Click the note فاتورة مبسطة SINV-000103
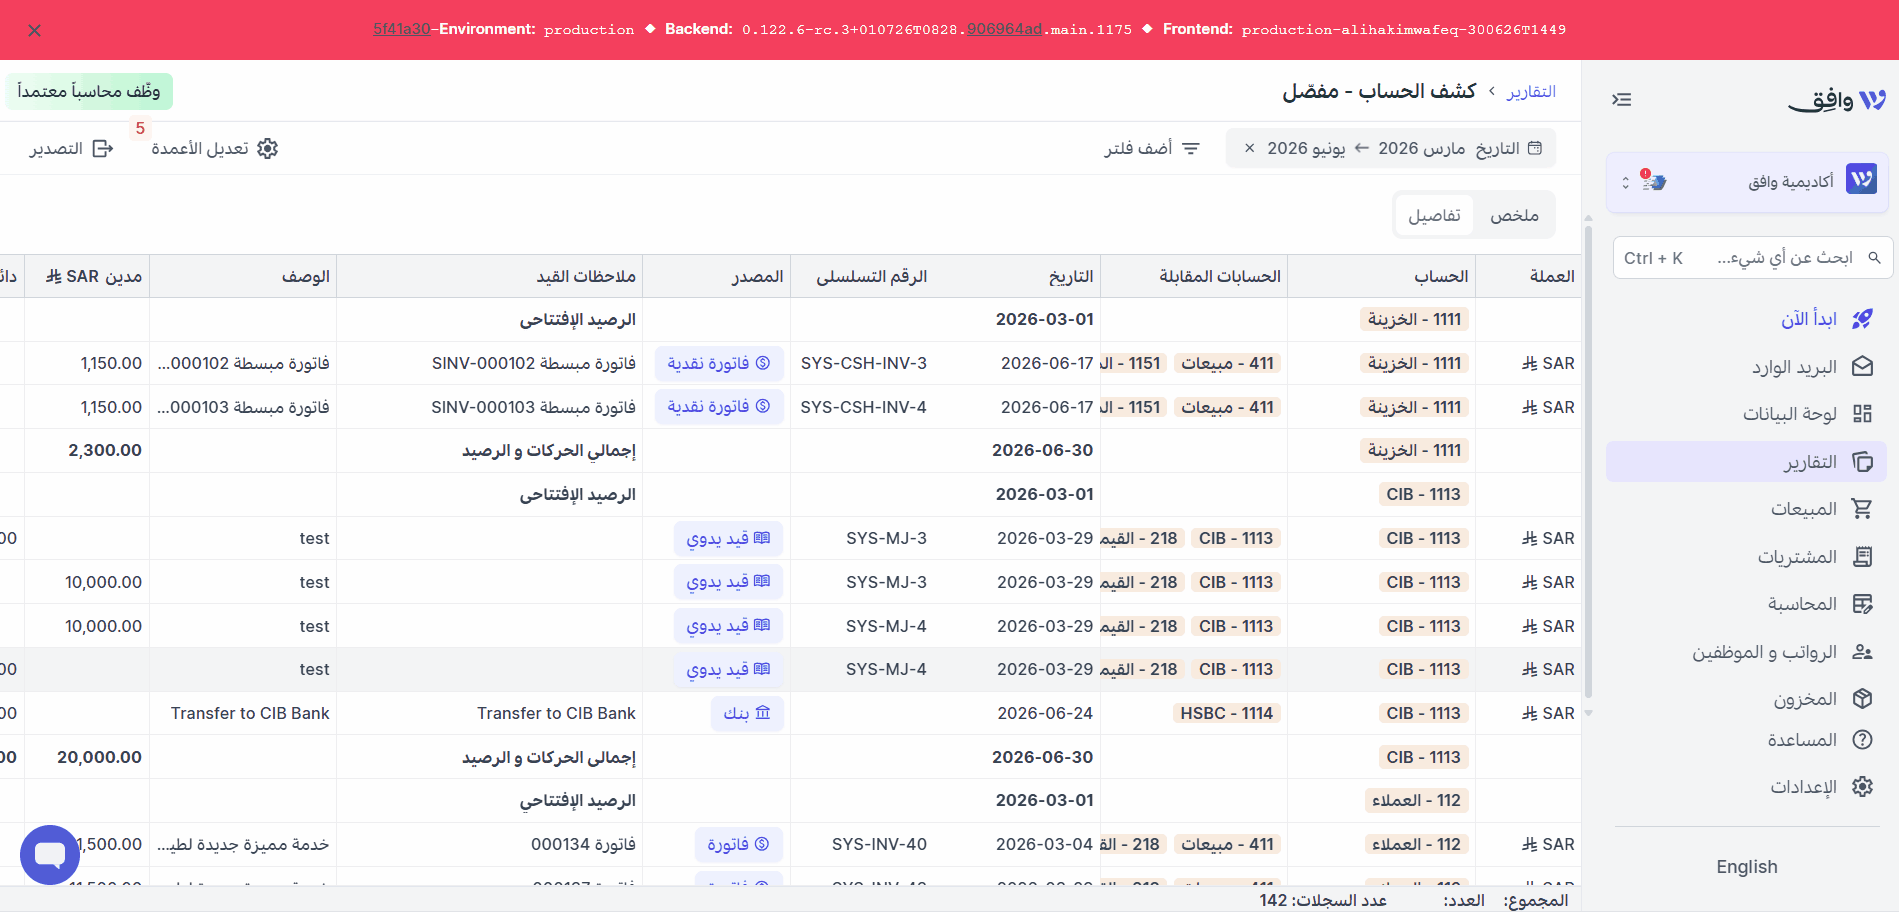The width and height of the screenshot is (1899, 912). pos(534,407)
